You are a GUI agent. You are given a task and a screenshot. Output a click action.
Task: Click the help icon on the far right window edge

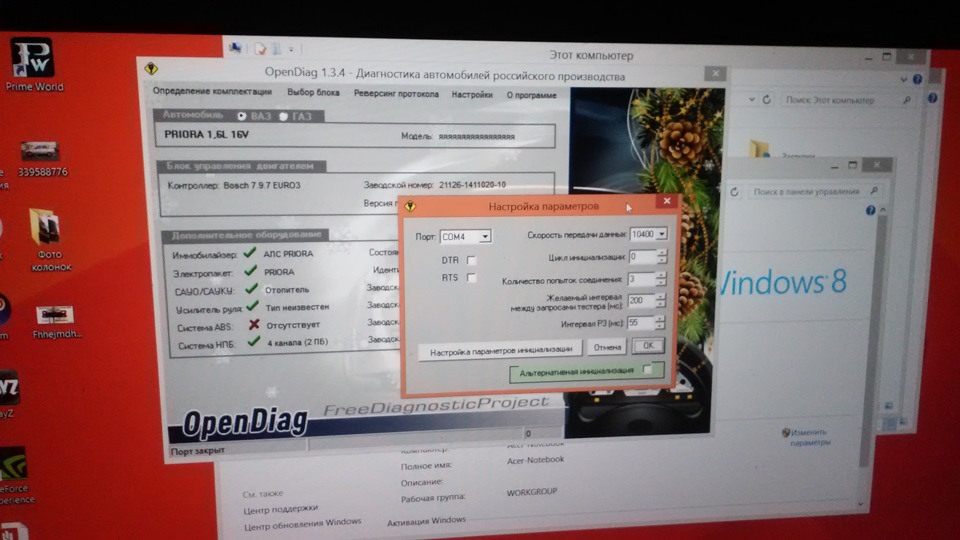tap(932, 98)
